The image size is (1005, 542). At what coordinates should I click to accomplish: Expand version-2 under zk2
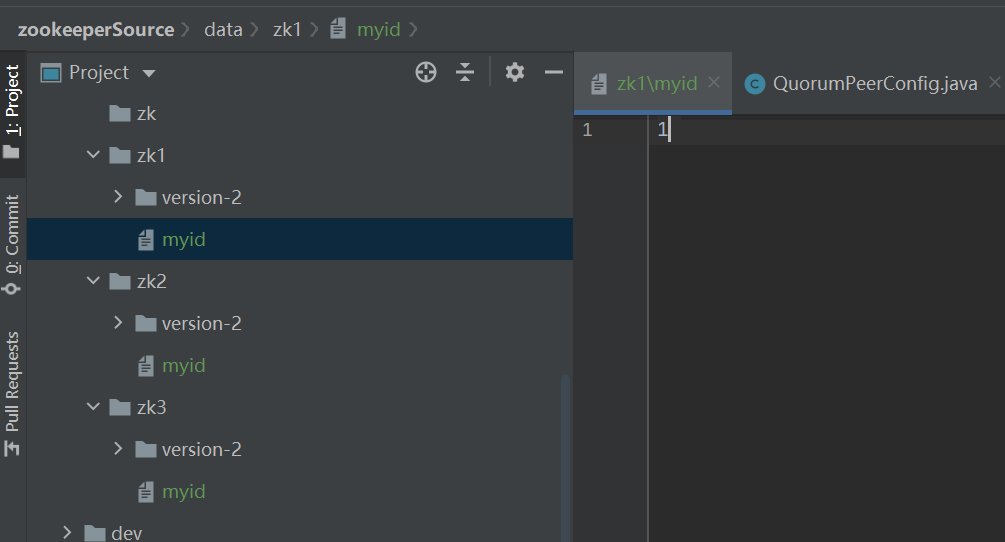click(x=118, y=322)
